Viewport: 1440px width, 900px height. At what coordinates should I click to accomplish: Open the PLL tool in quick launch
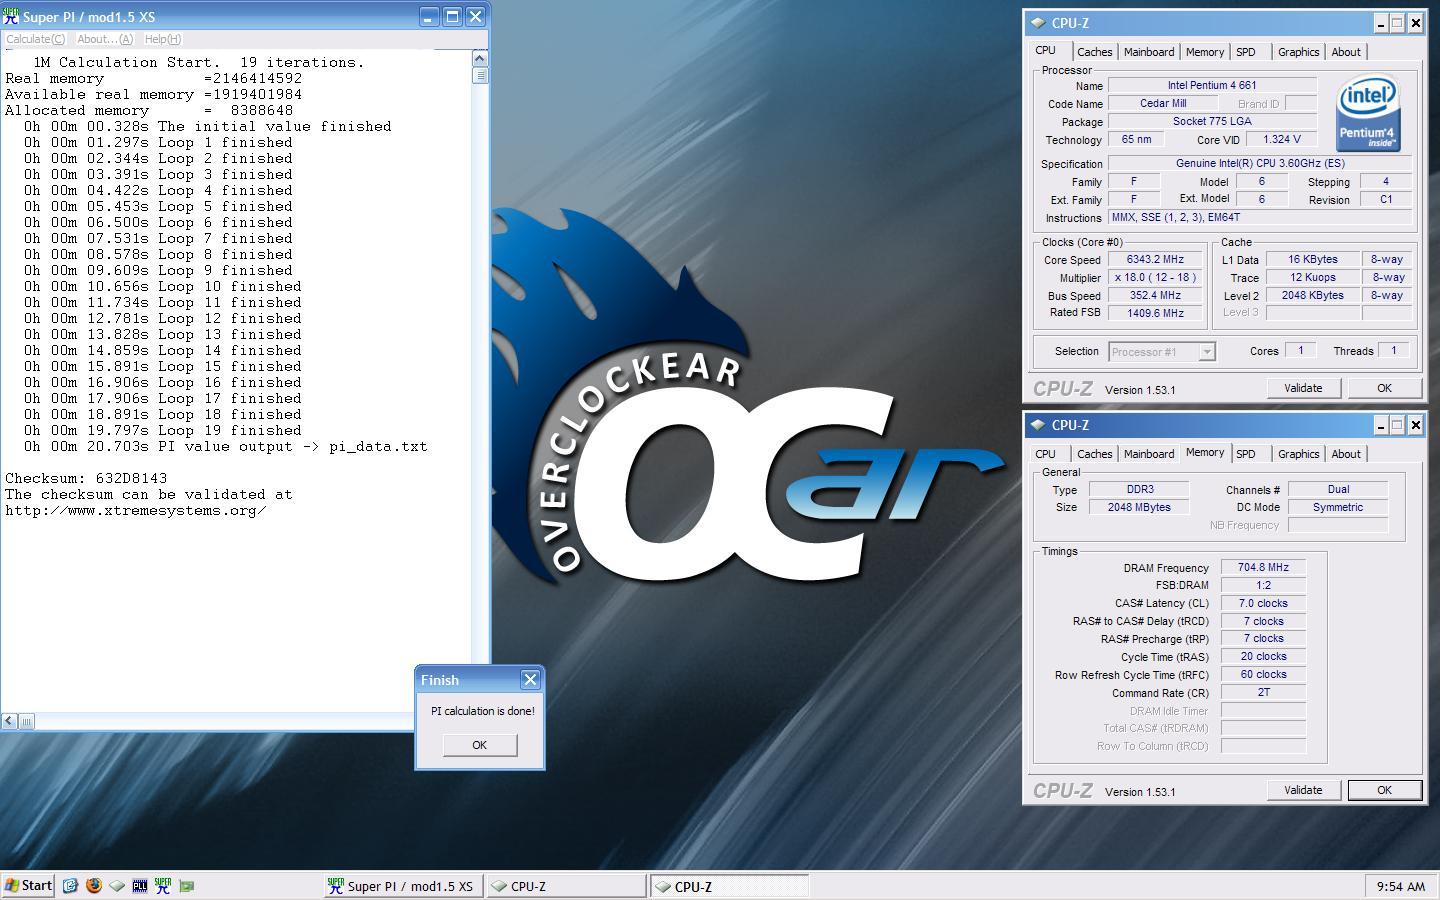click(x=140, y=885)
